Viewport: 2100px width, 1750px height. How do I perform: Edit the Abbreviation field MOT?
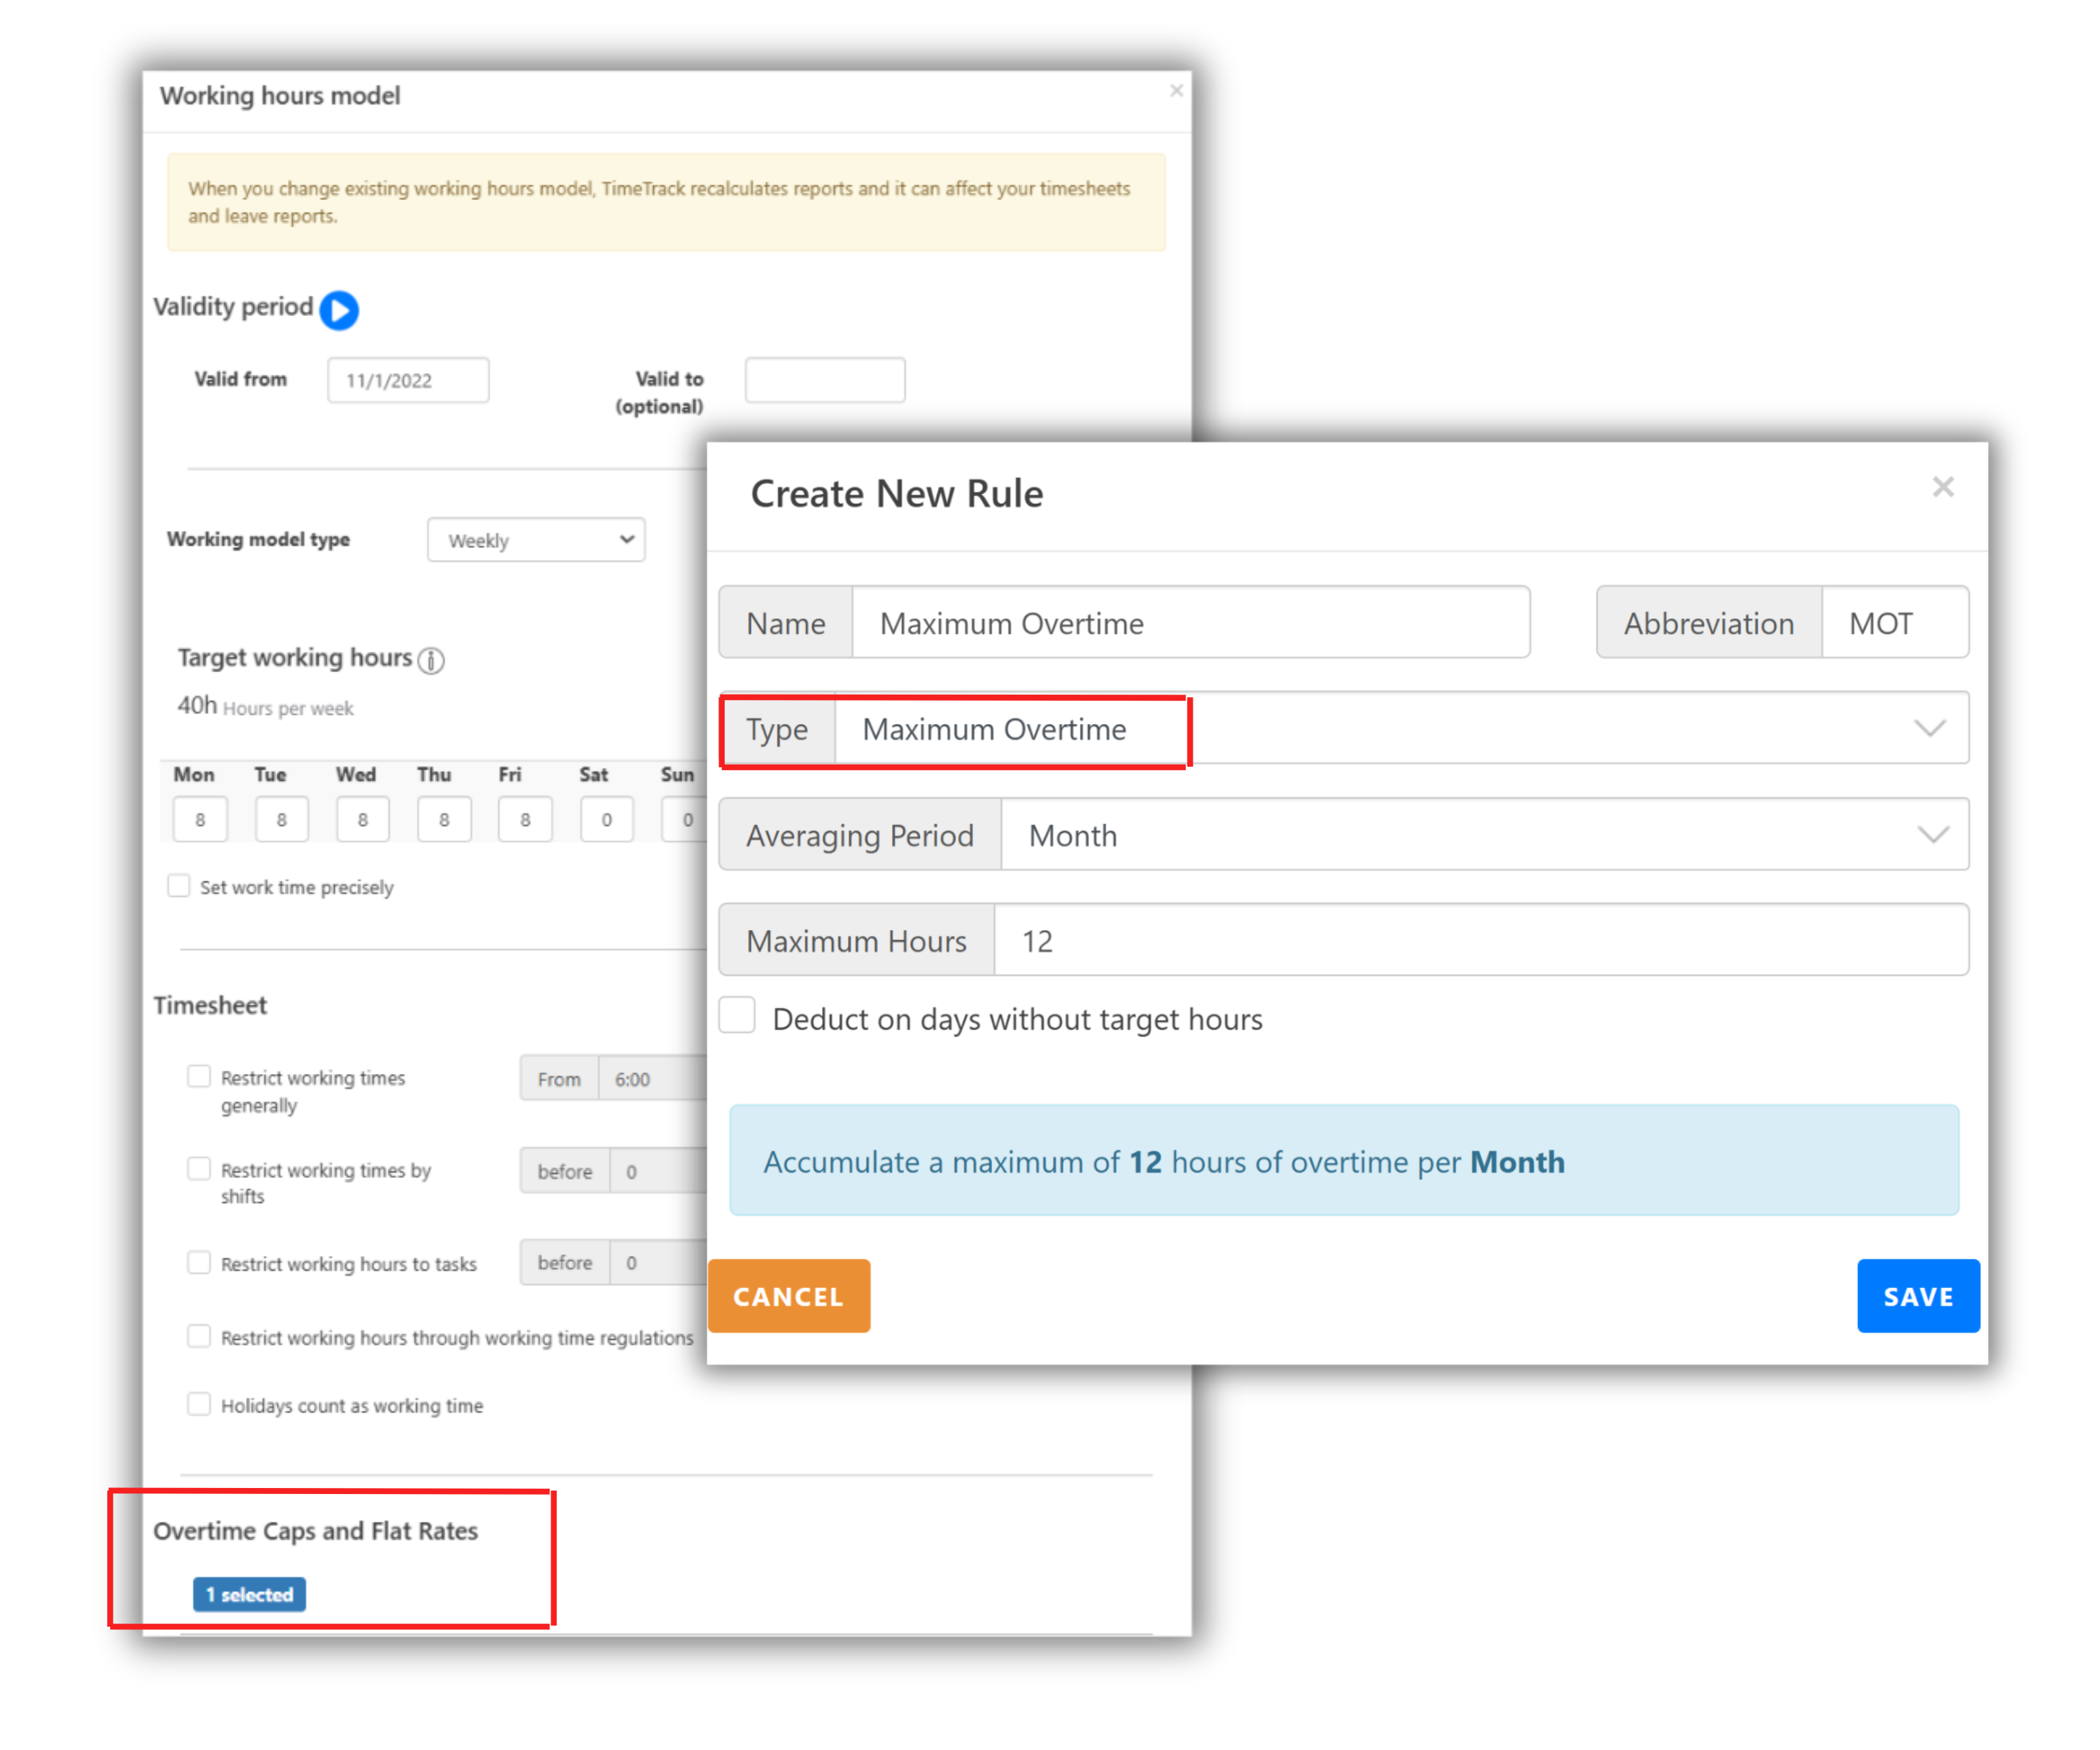pos(1894,623)
